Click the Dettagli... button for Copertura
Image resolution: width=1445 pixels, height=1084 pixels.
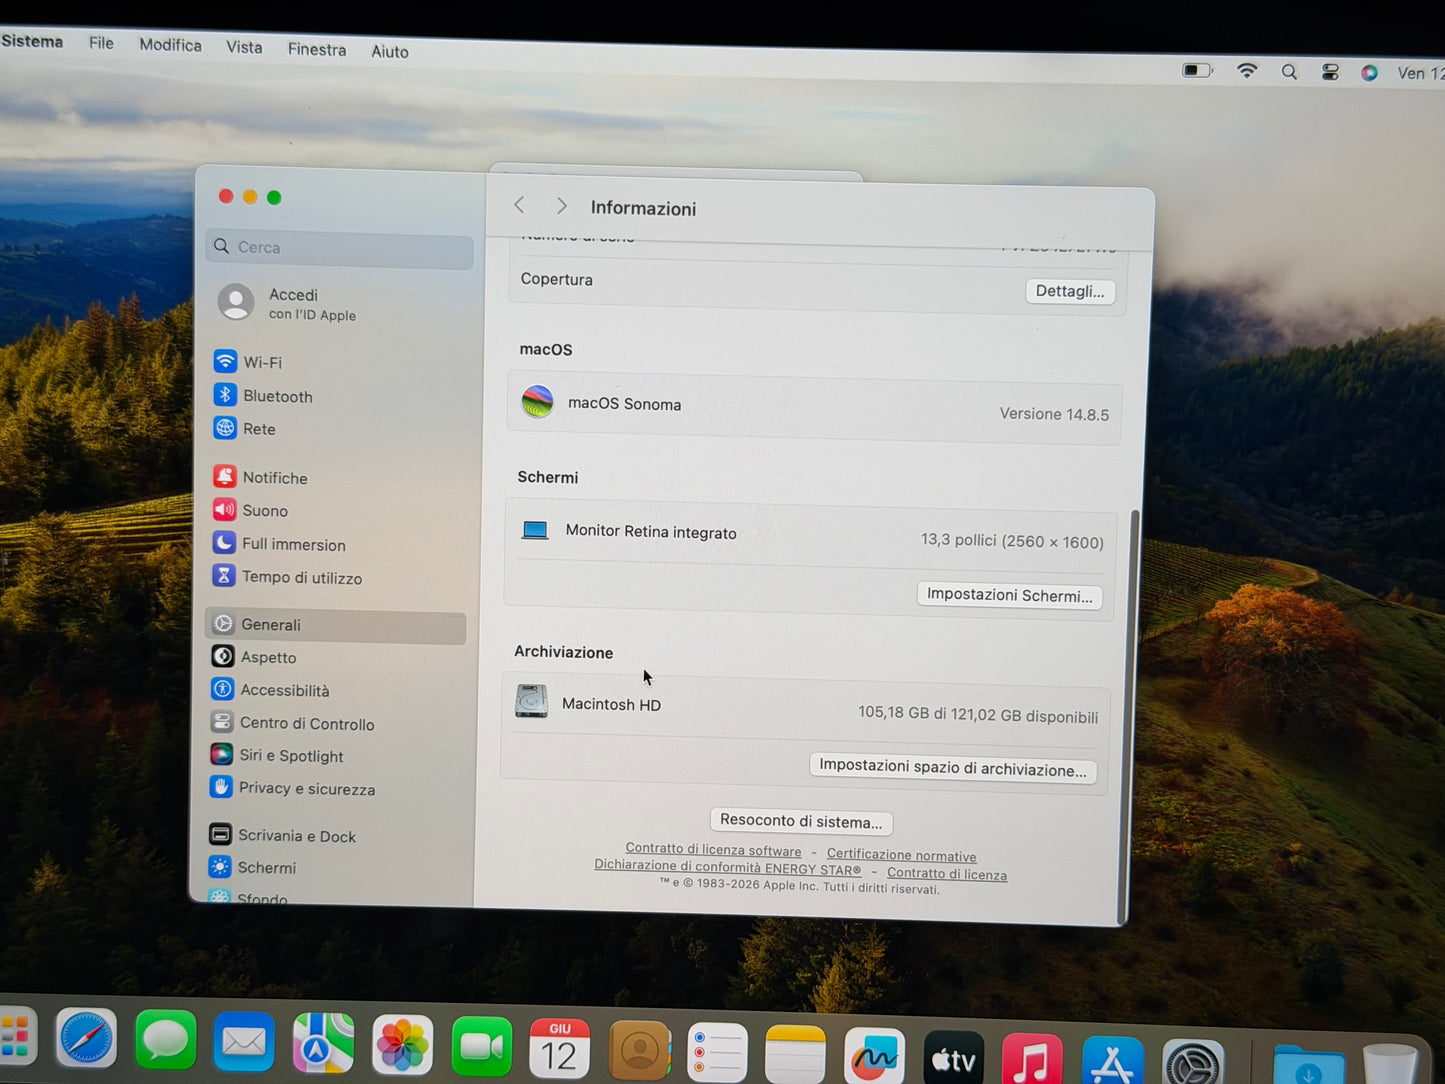pyautogui.click(x=1070, y=291)
